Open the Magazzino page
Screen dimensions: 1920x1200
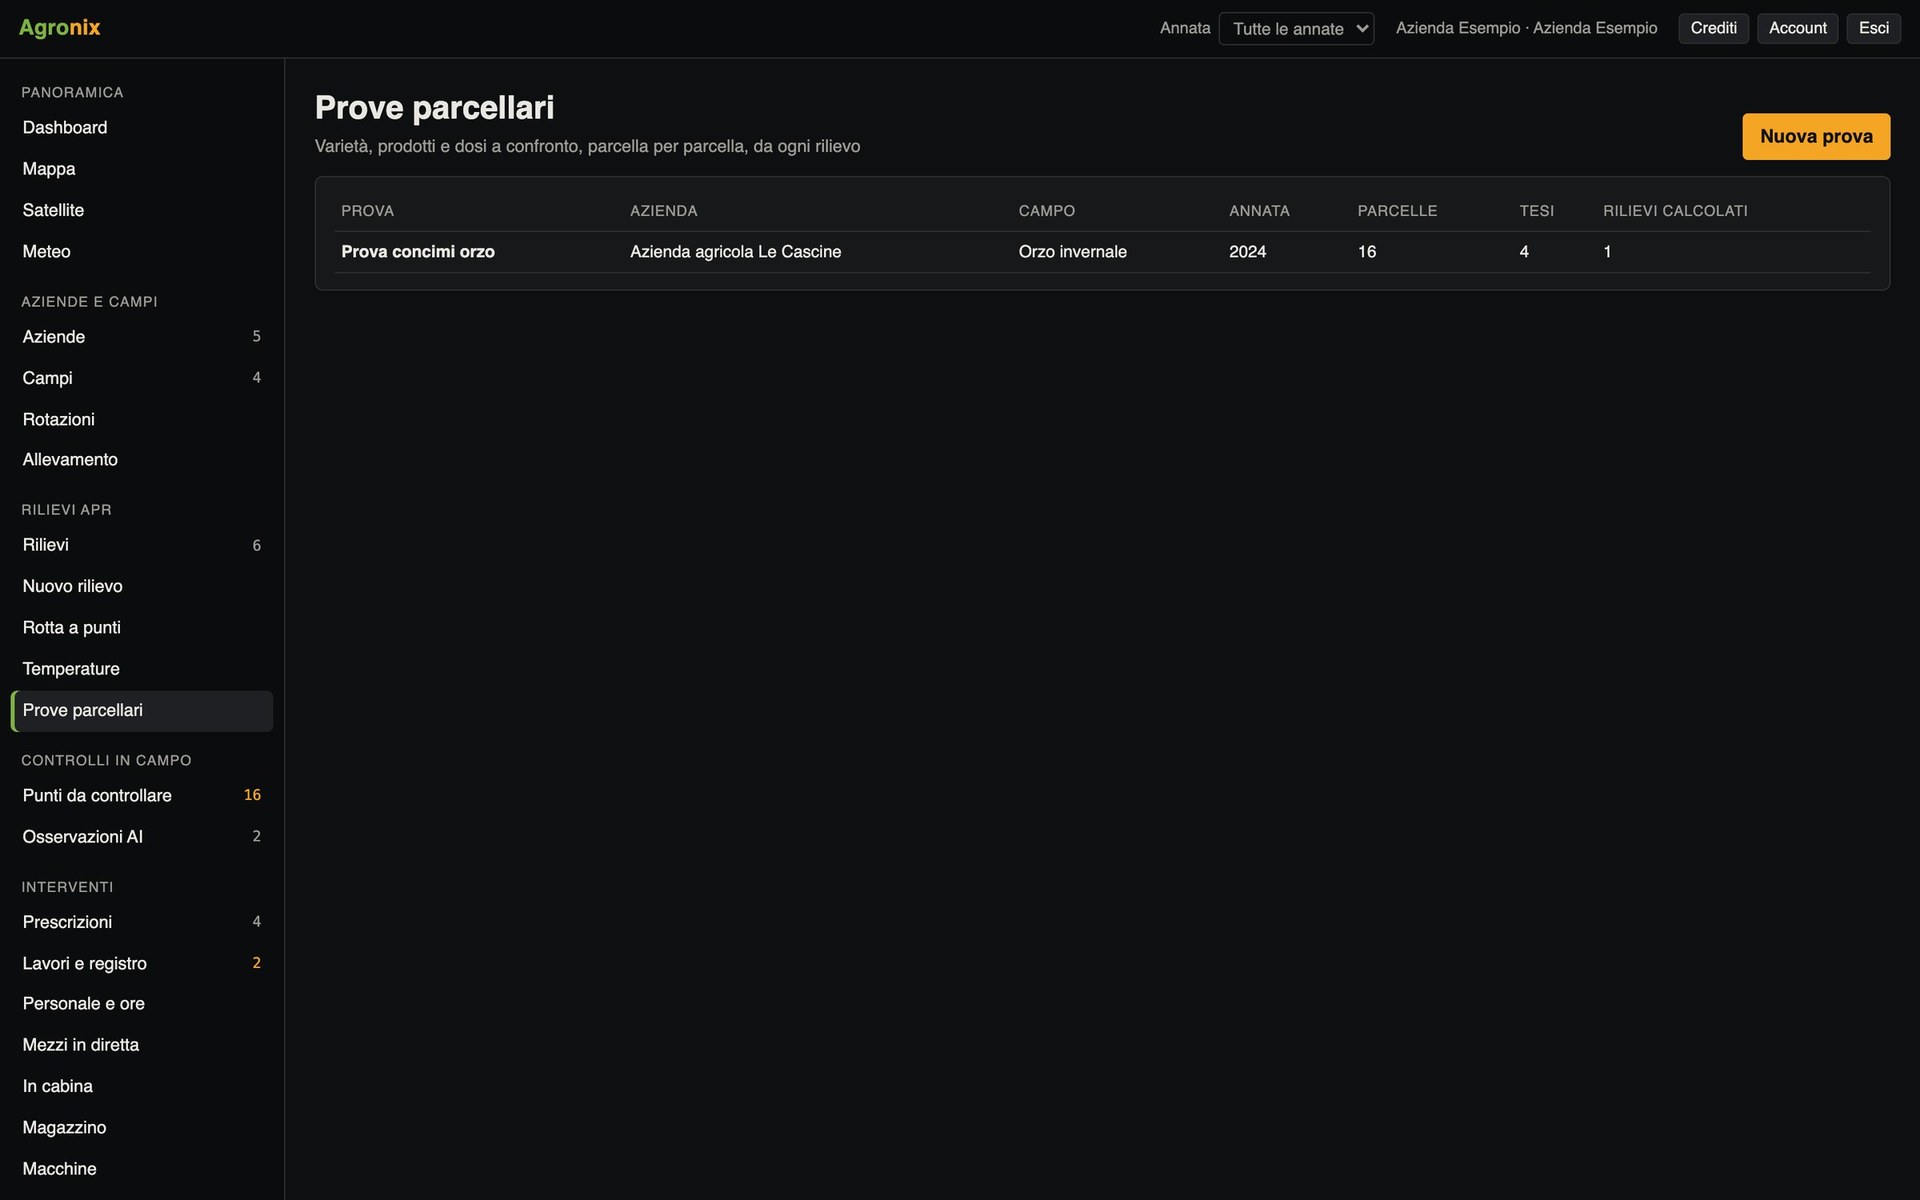[142, 1128]
